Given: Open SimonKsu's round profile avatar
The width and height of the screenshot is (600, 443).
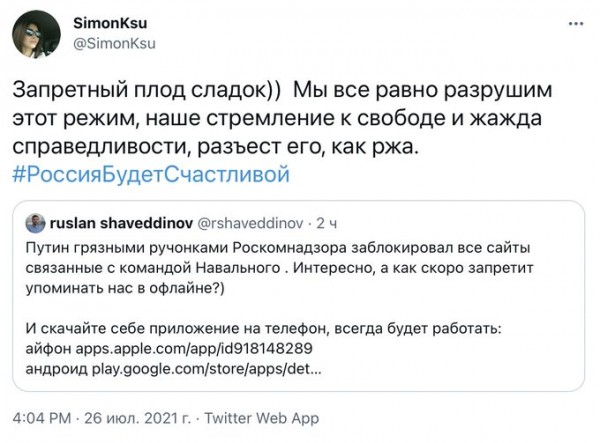Looking at the screenshot, I should [36, 34].
